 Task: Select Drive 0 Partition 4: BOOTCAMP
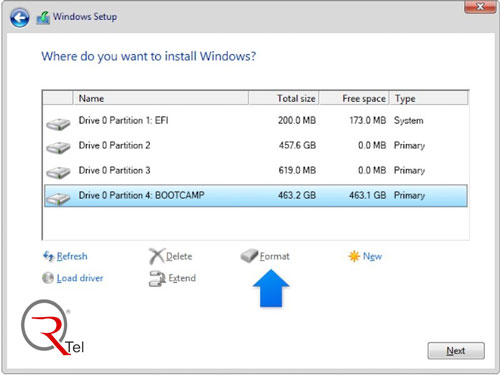pos(256,196)
